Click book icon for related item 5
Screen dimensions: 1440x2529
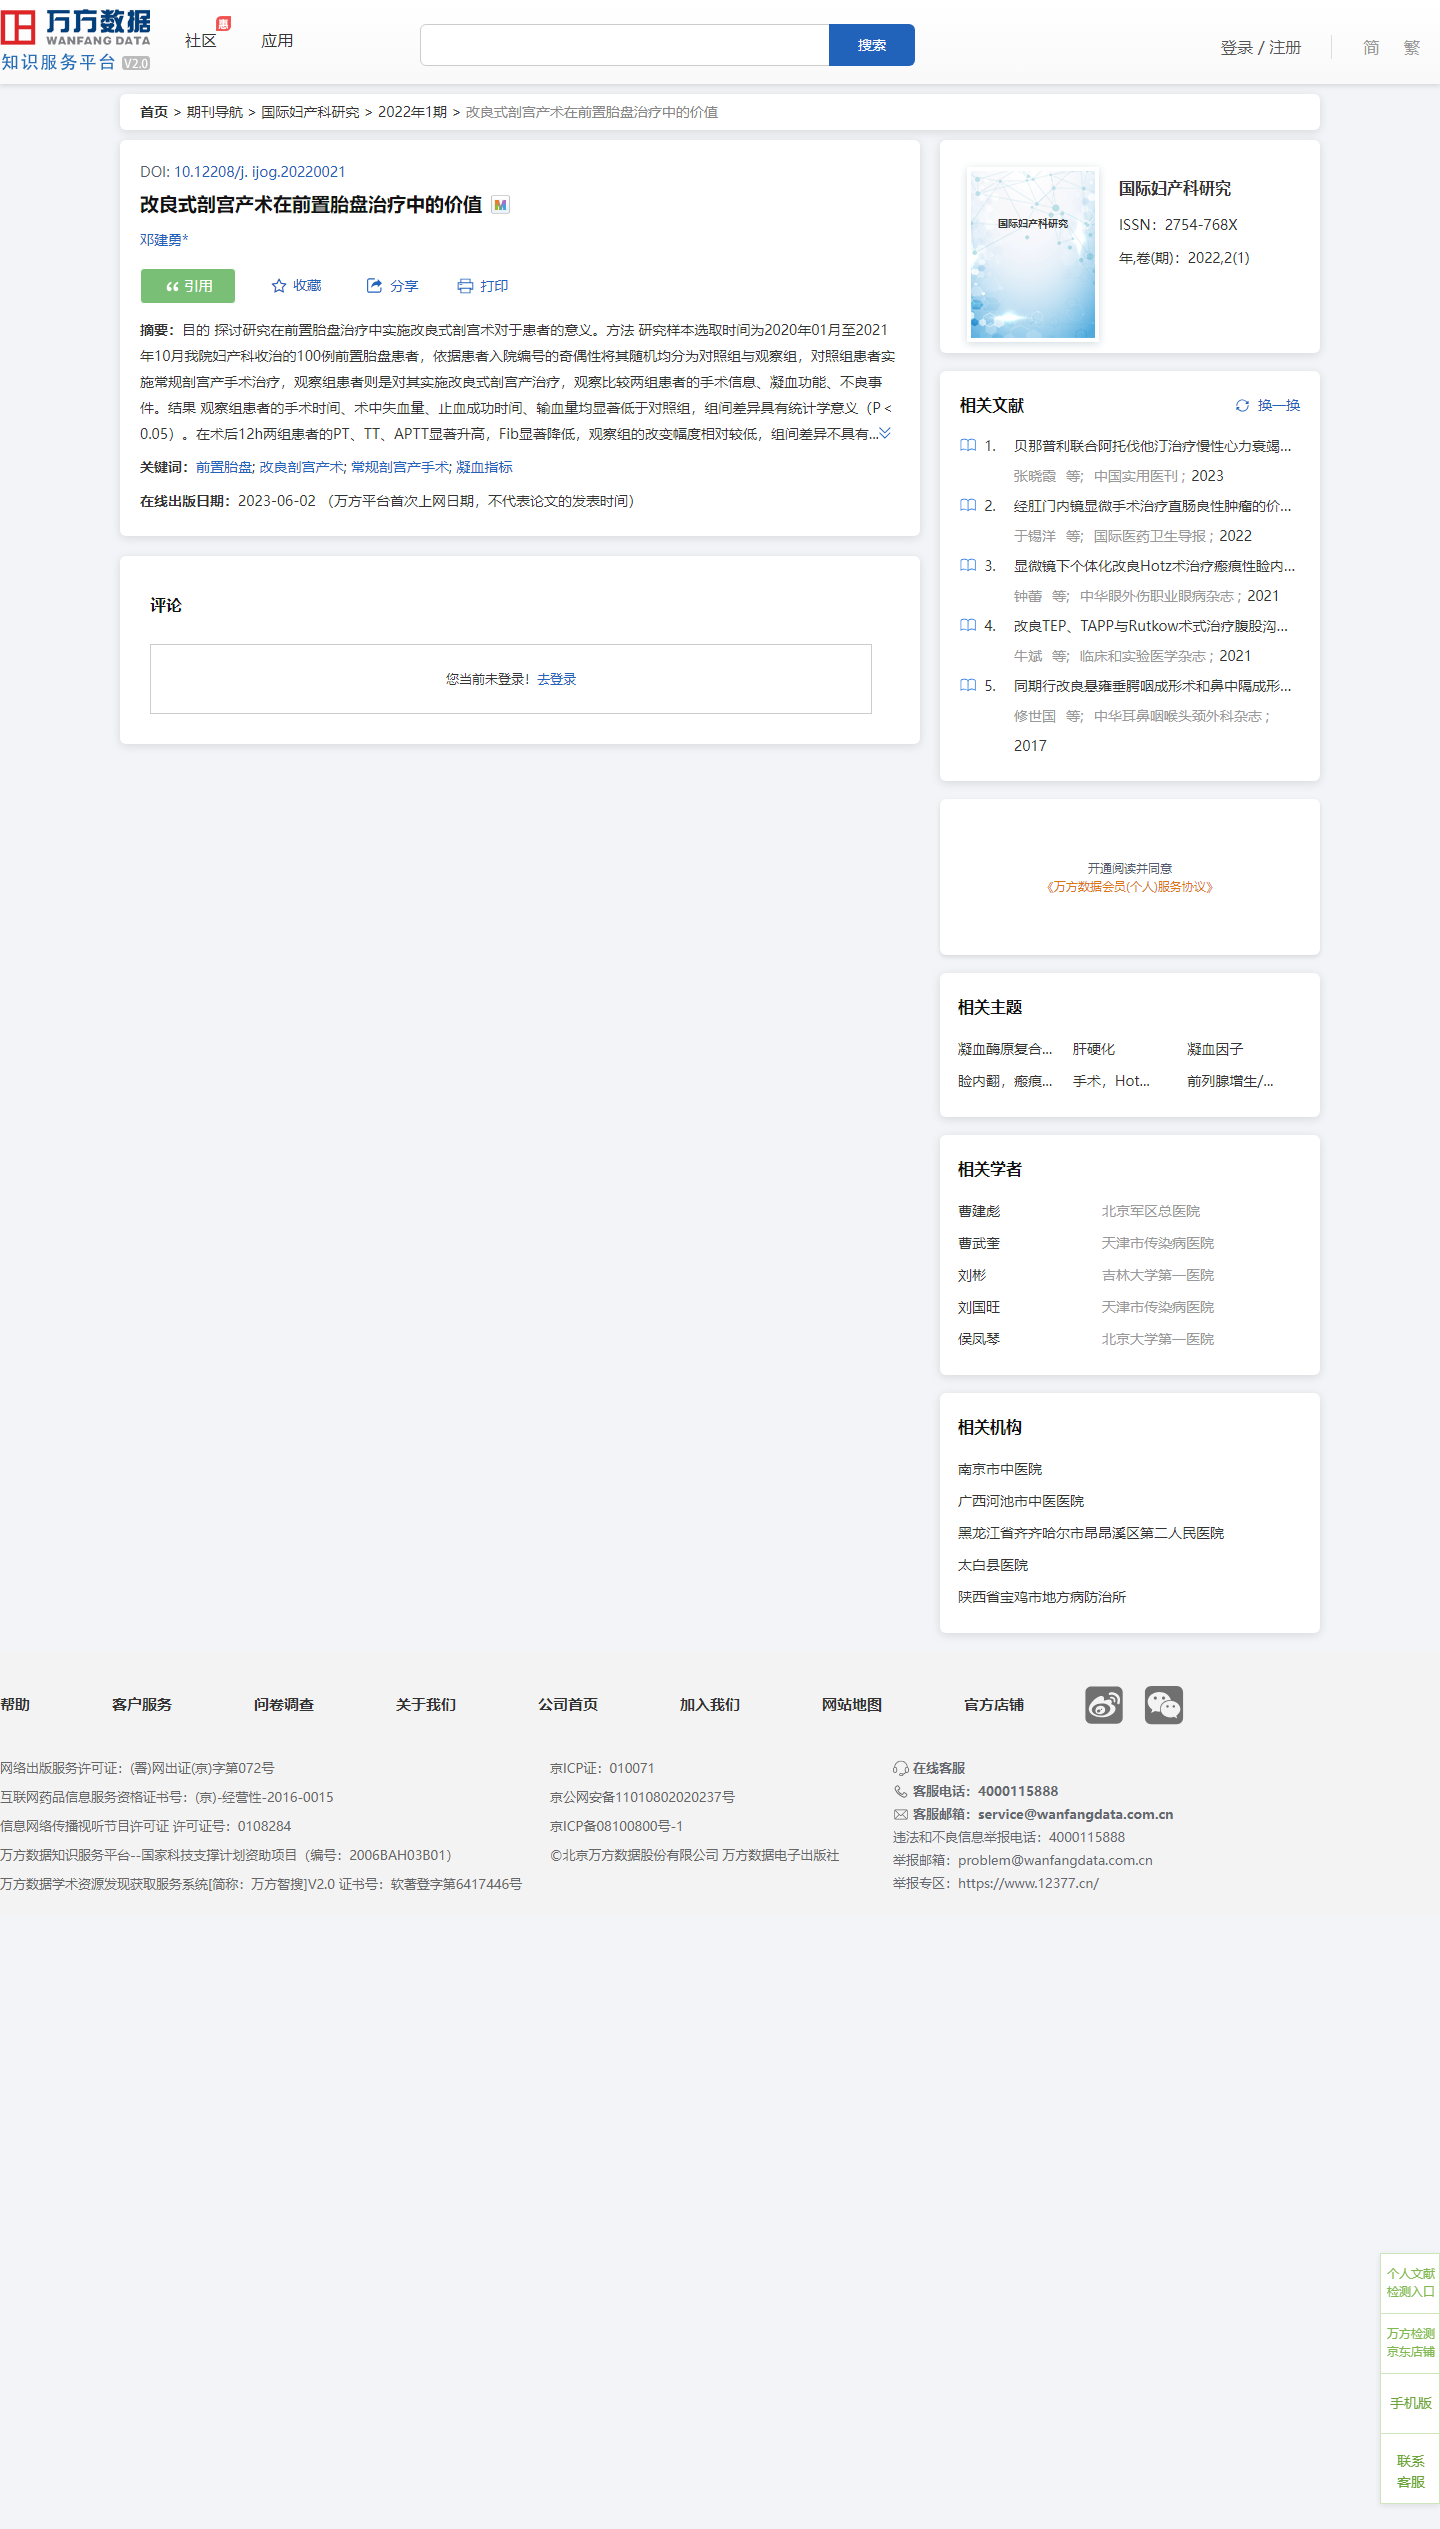968,686
